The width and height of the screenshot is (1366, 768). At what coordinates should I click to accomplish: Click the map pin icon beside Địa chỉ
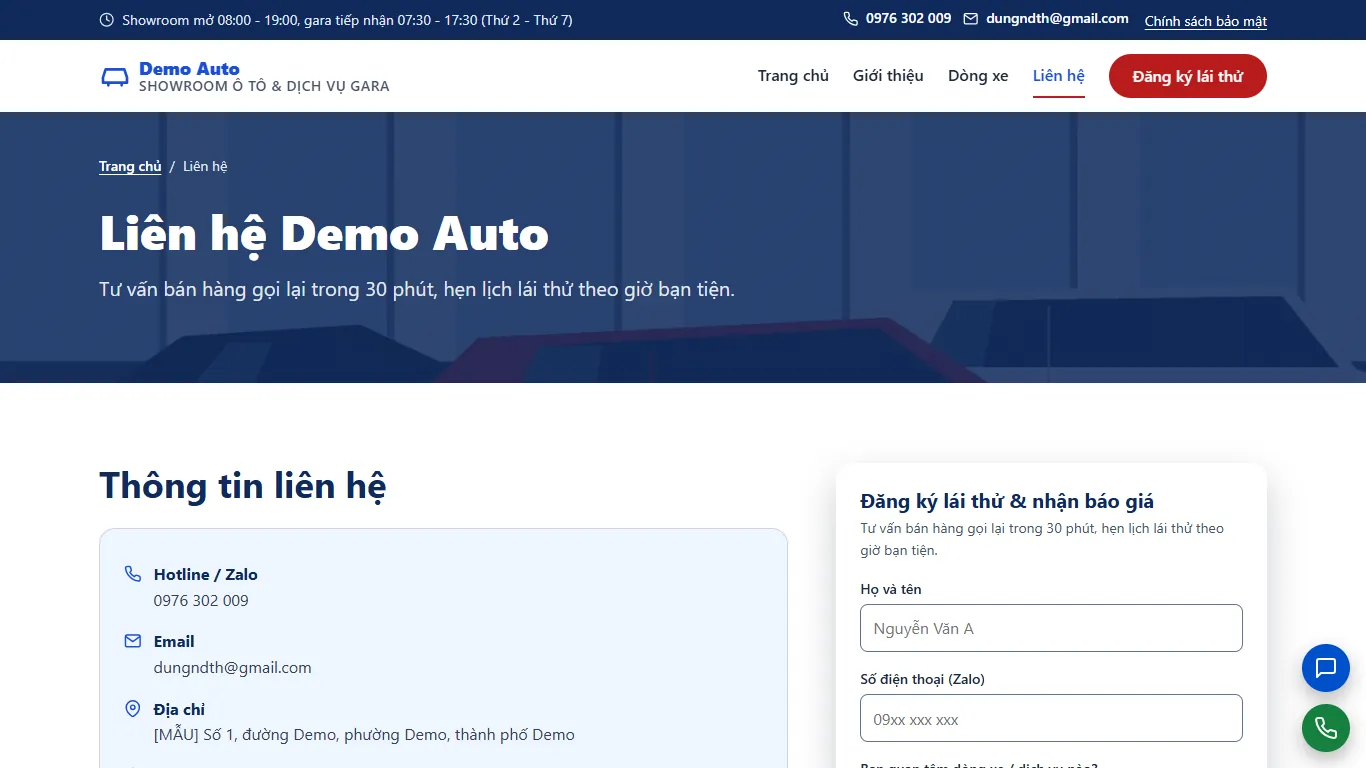click(x=132, y=709)
